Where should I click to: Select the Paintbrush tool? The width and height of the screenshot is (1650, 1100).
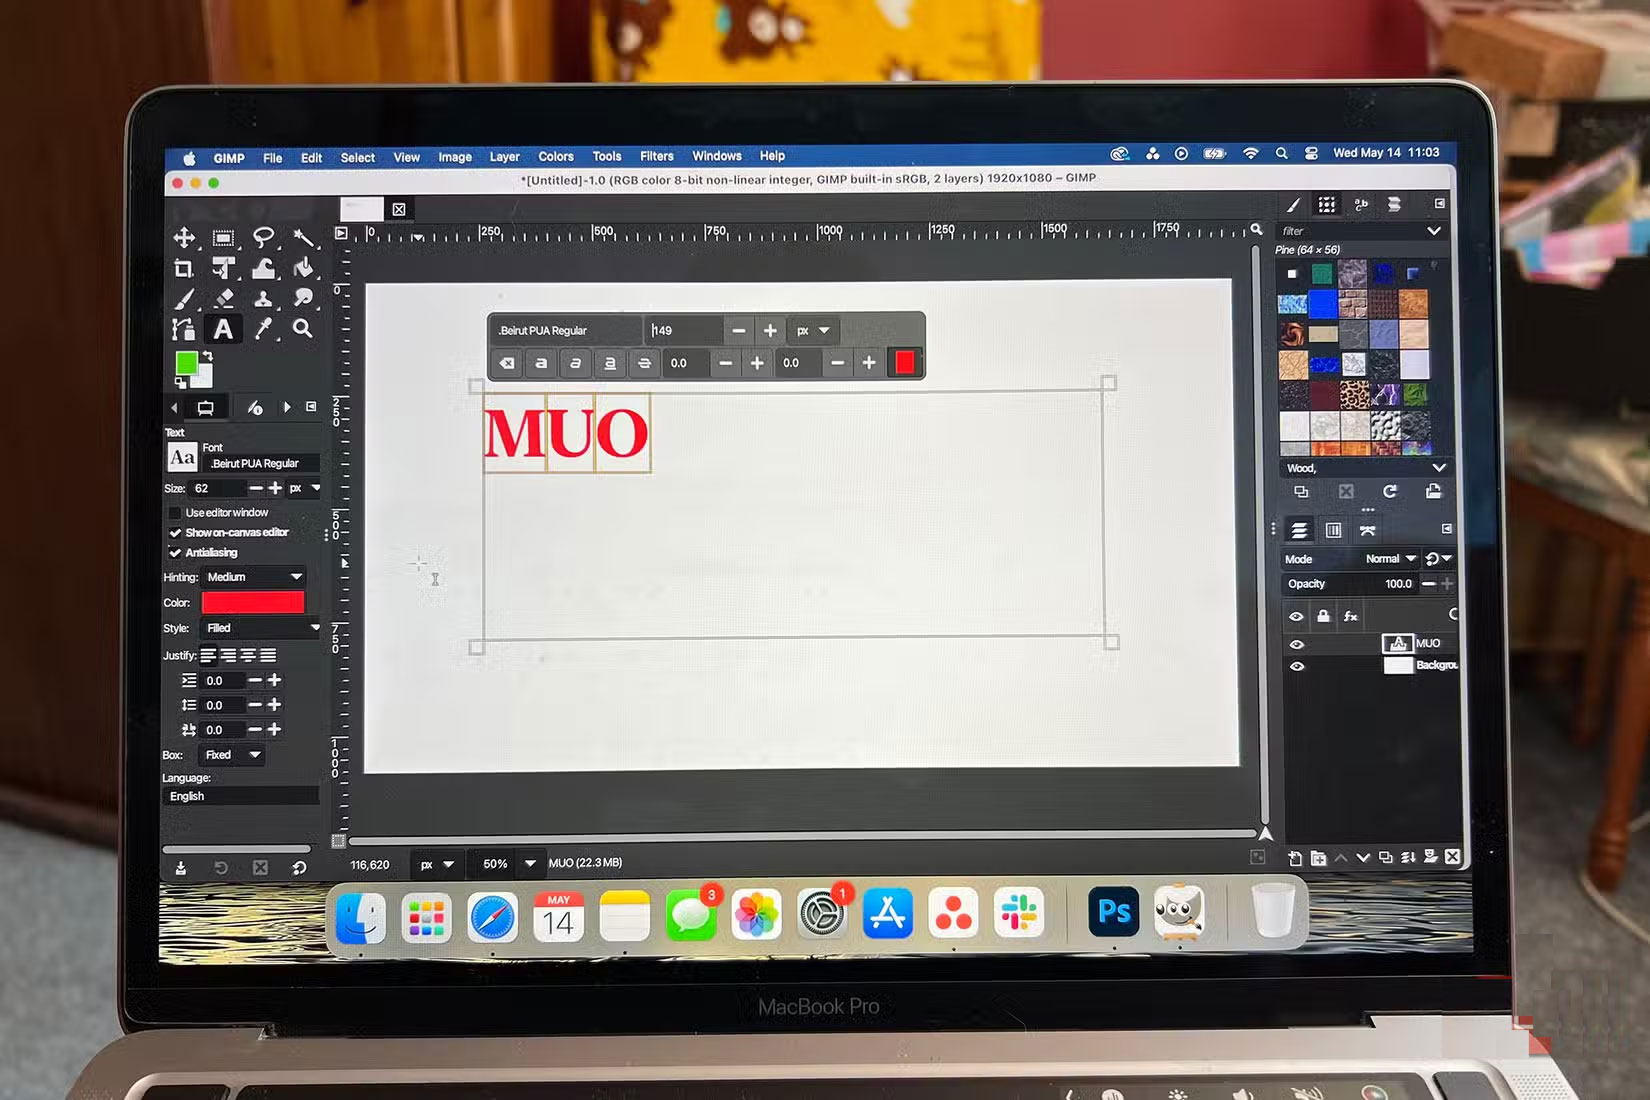tap(184, 298)
